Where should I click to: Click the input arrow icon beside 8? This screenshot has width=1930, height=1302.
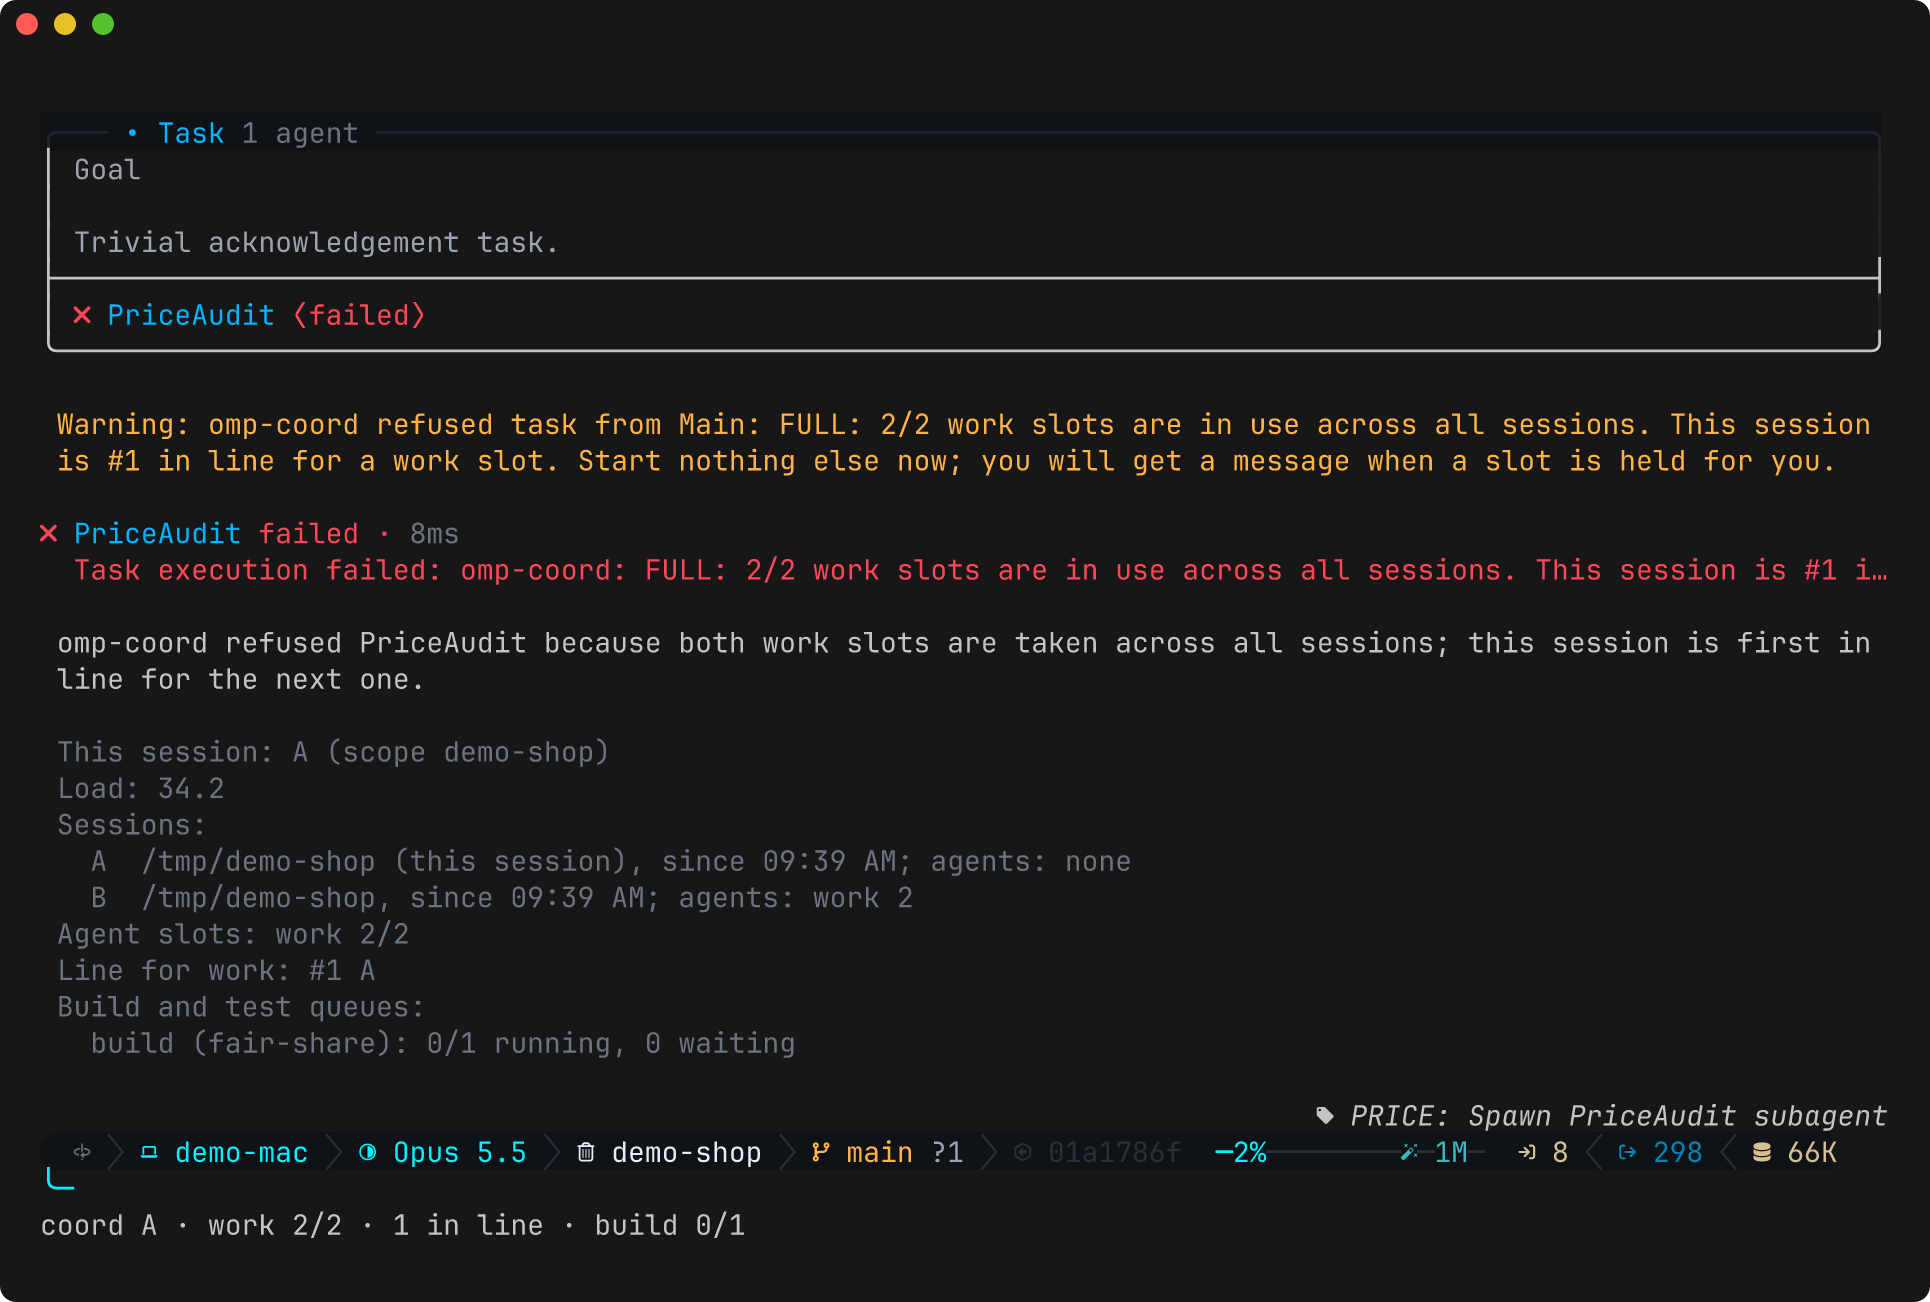1527,1152
